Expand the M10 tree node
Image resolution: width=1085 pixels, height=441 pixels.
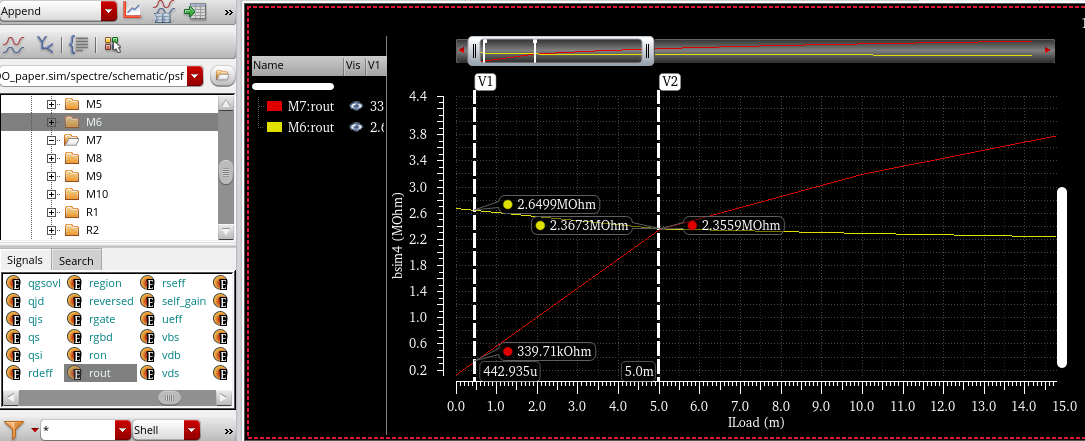(x=51, y=195)
